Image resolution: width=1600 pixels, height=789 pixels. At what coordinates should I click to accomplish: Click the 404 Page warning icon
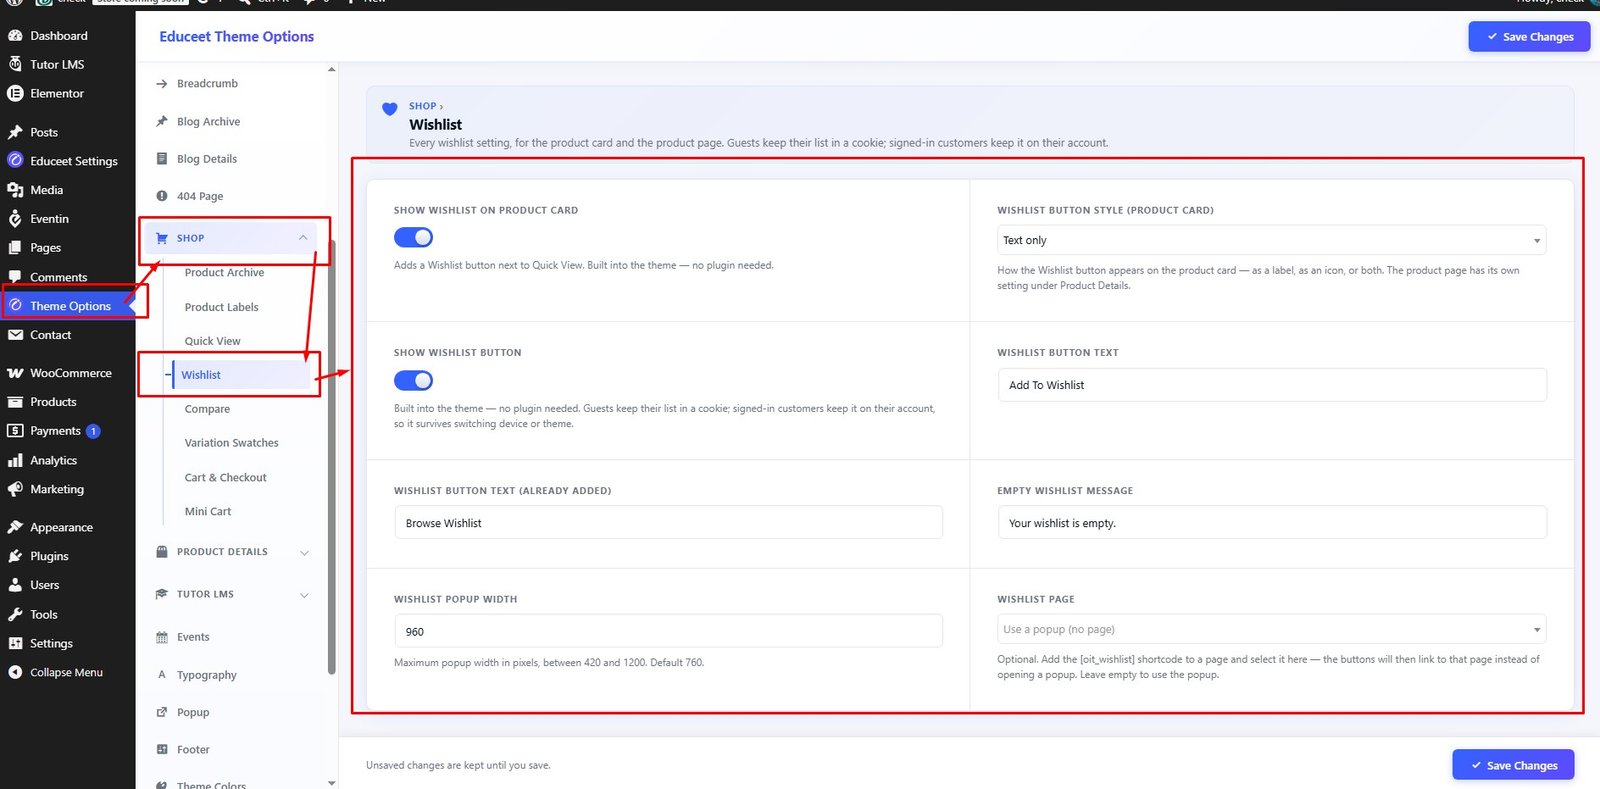[162, 196]
